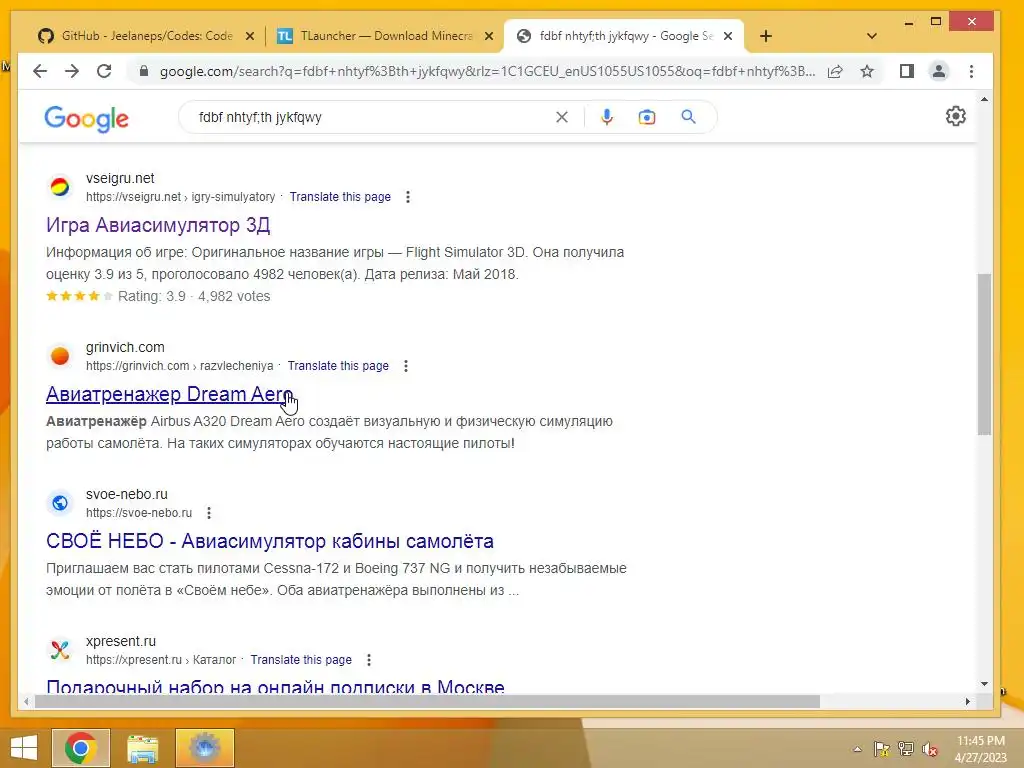
Task: Go forward to the next page
Action: click(72, 71)
